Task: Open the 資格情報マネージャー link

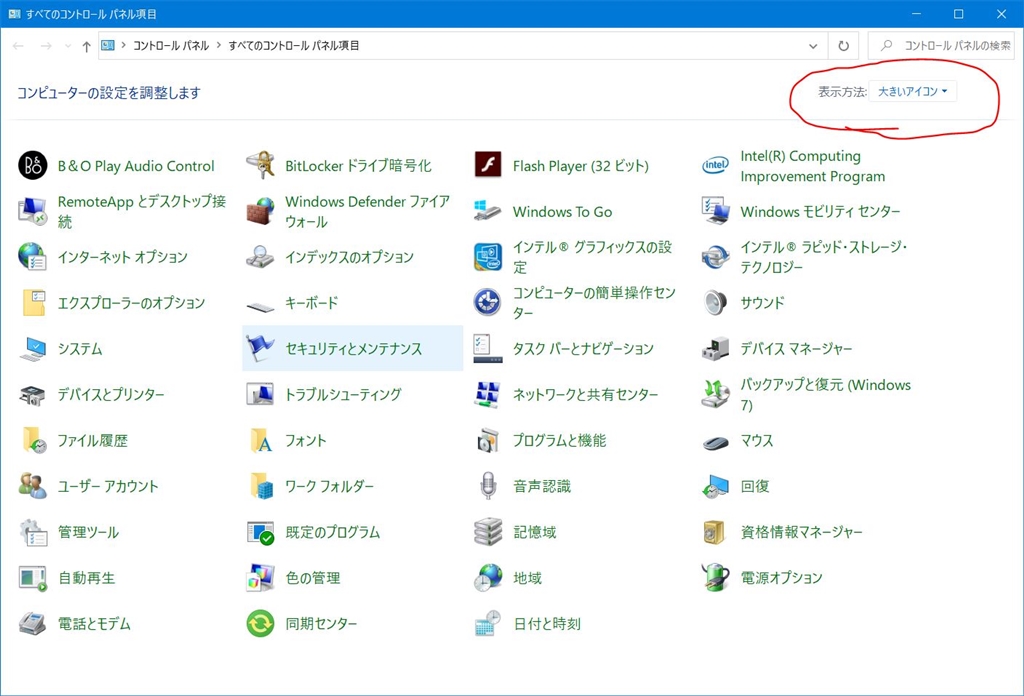Action: click(x=801, y=532)
